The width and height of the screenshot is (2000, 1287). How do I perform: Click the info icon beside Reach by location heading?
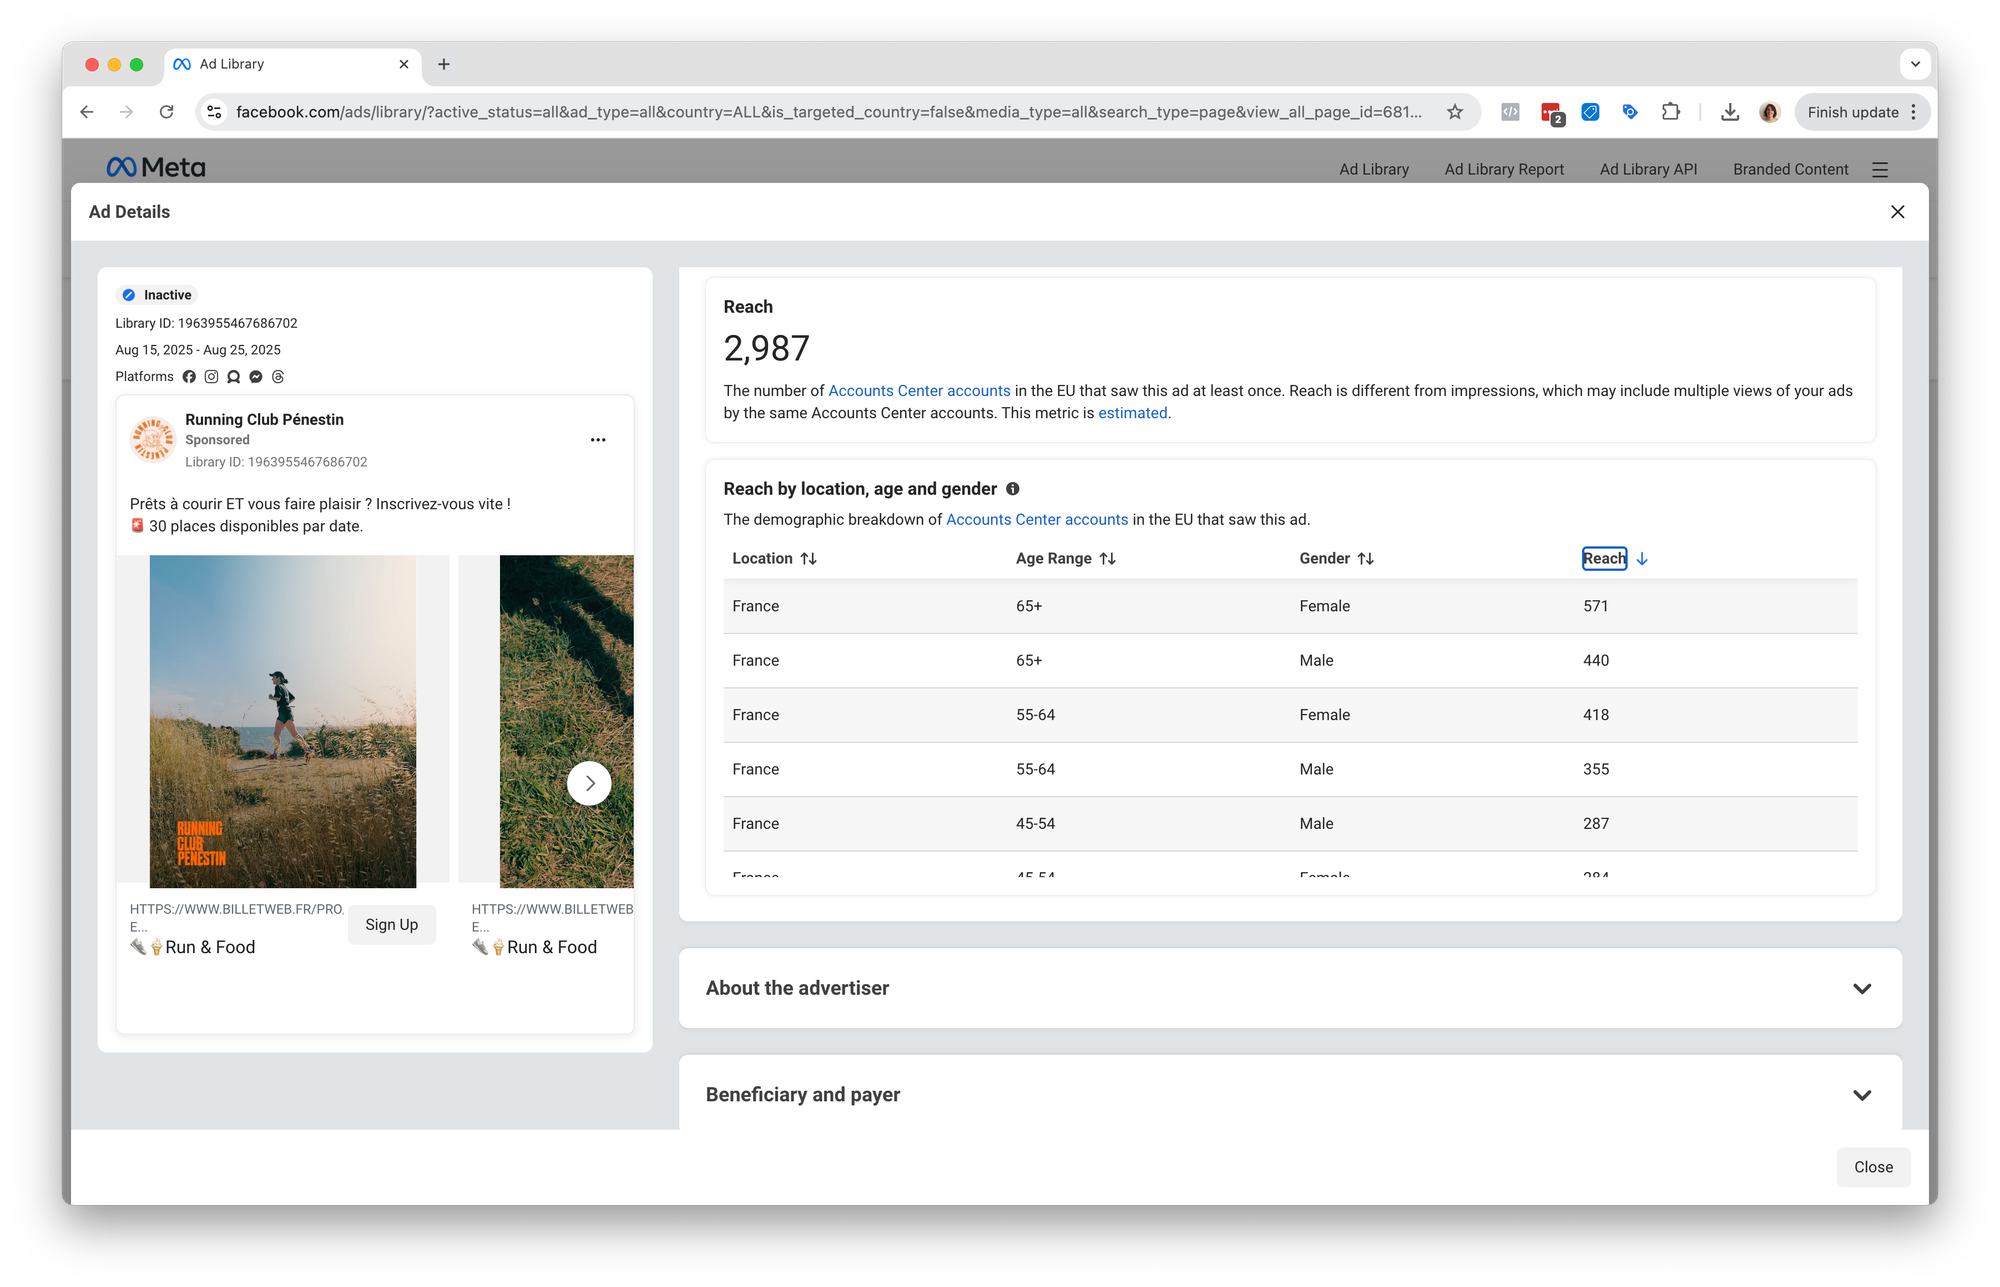tap(1012, 489)
